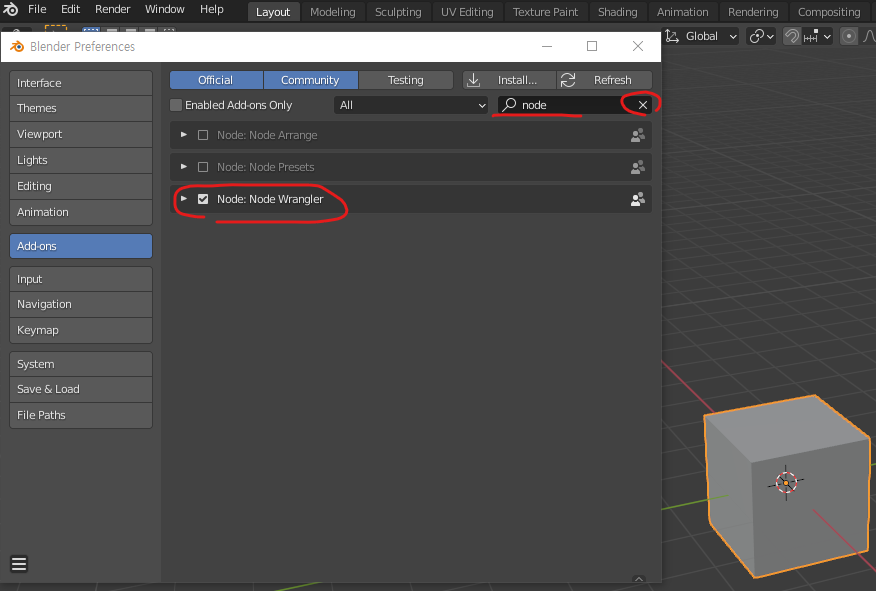Toggle the Testing support level filter
Viewport: 876px width, 591px height.
tap(406, 80)
